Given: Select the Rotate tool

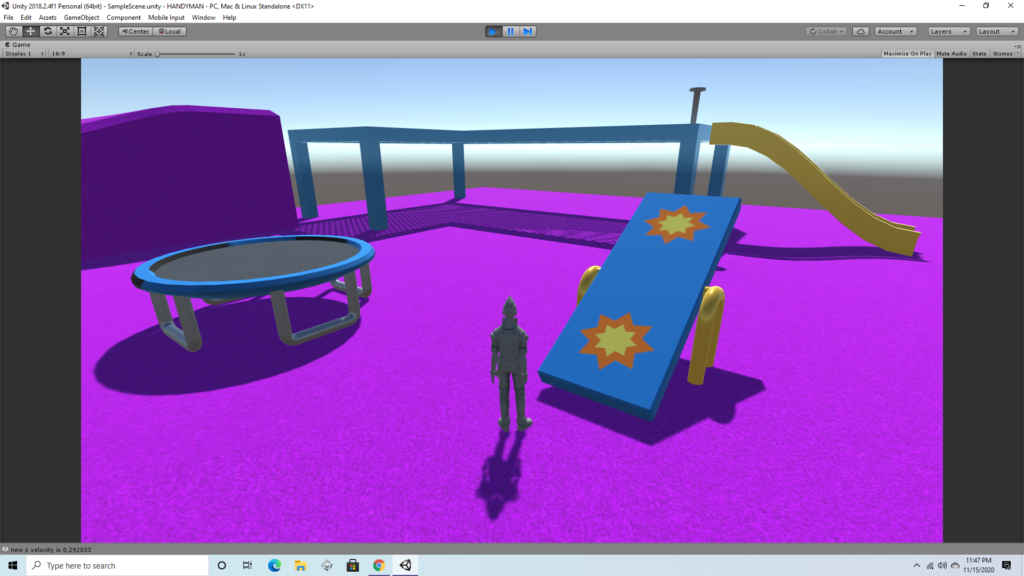Looking at the screenshot, I should coord(47,31).
